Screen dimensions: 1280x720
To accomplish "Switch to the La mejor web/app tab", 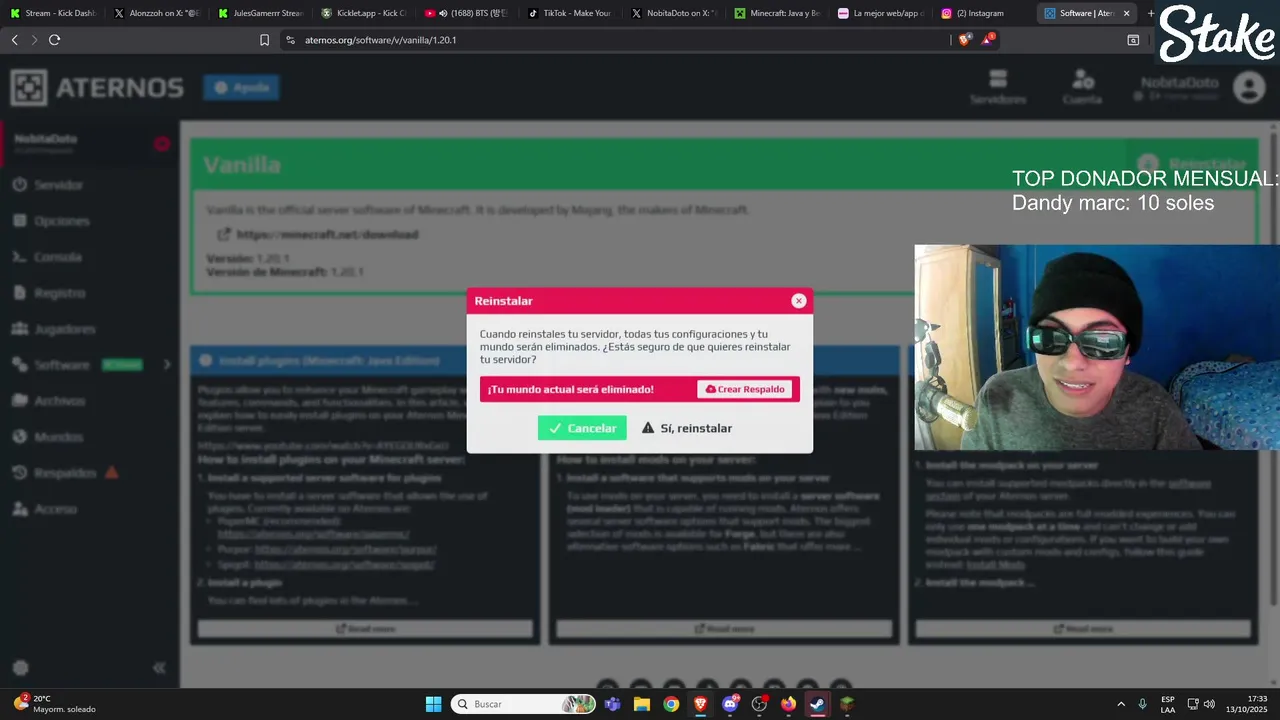I will [882, 13].
